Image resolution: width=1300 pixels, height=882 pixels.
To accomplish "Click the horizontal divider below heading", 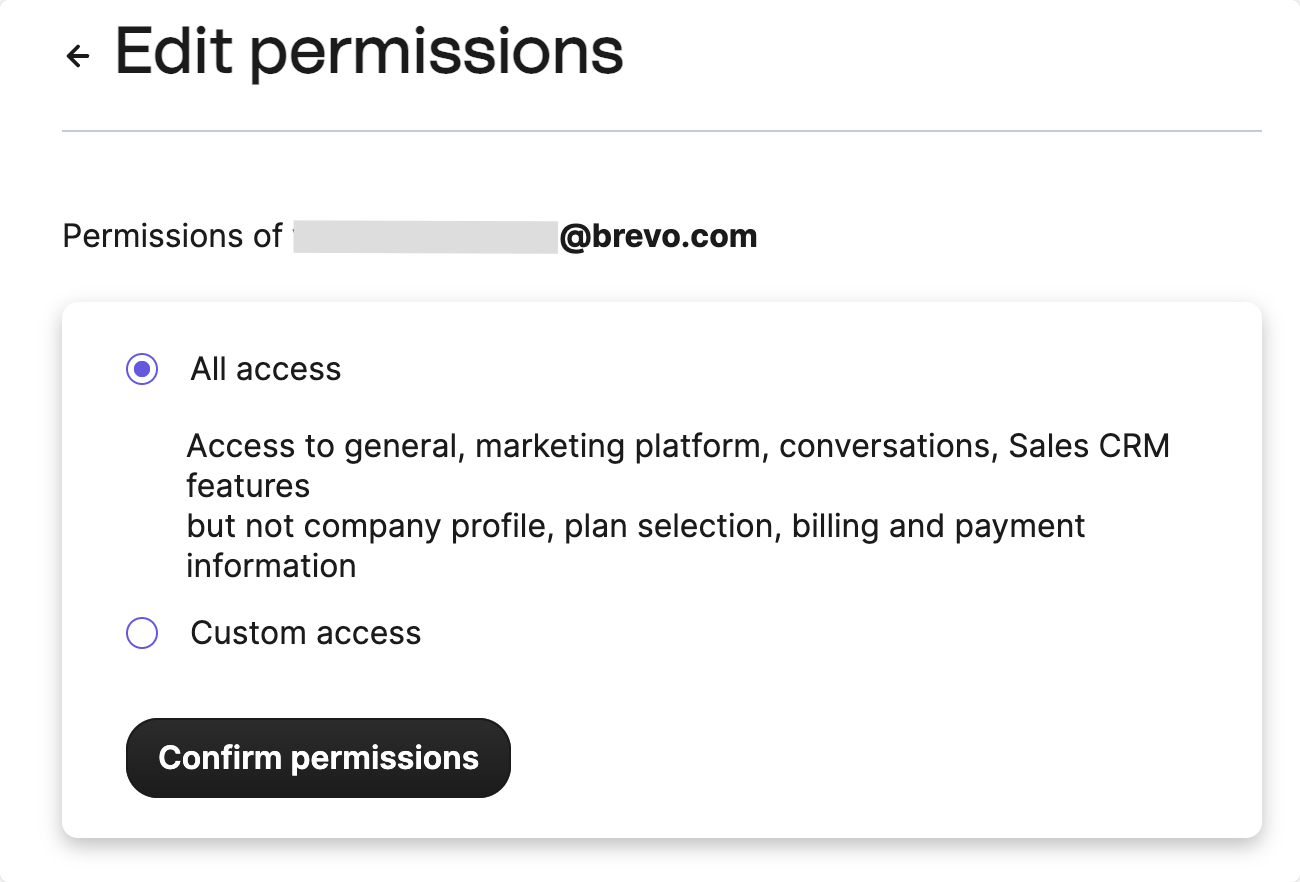I will [x=661, y=131].
